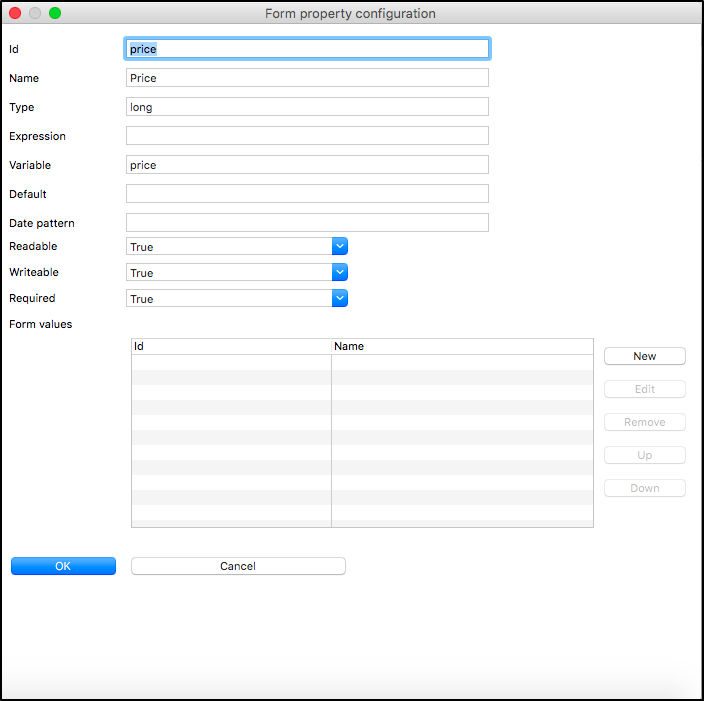Focus the empty Expression field
Image resolution: width=704 pixels, height=701 pixels.
(x=307, y=136)
